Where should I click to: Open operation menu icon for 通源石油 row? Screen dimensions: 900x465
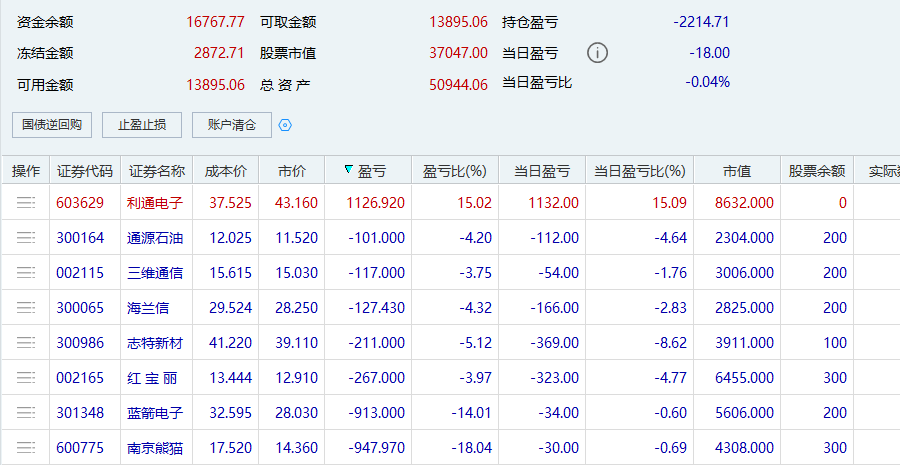pos(26,238)
